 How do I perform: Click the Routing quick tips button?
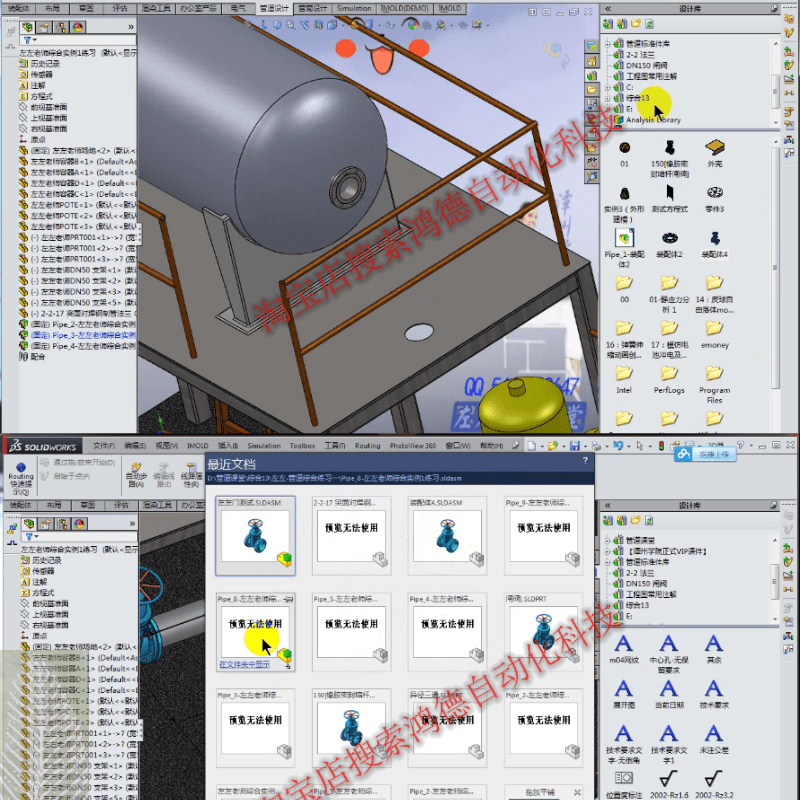click(x=21, y=477)
